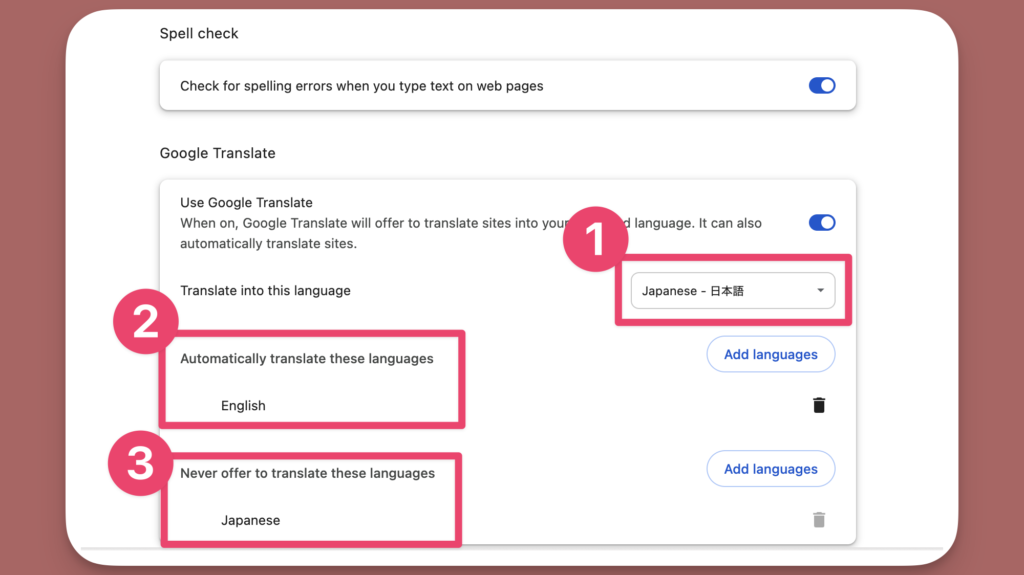Add languages to the automatically translate list
Image resolution: width=1024 pixels, height=575 pixels.
pos(770,354)
